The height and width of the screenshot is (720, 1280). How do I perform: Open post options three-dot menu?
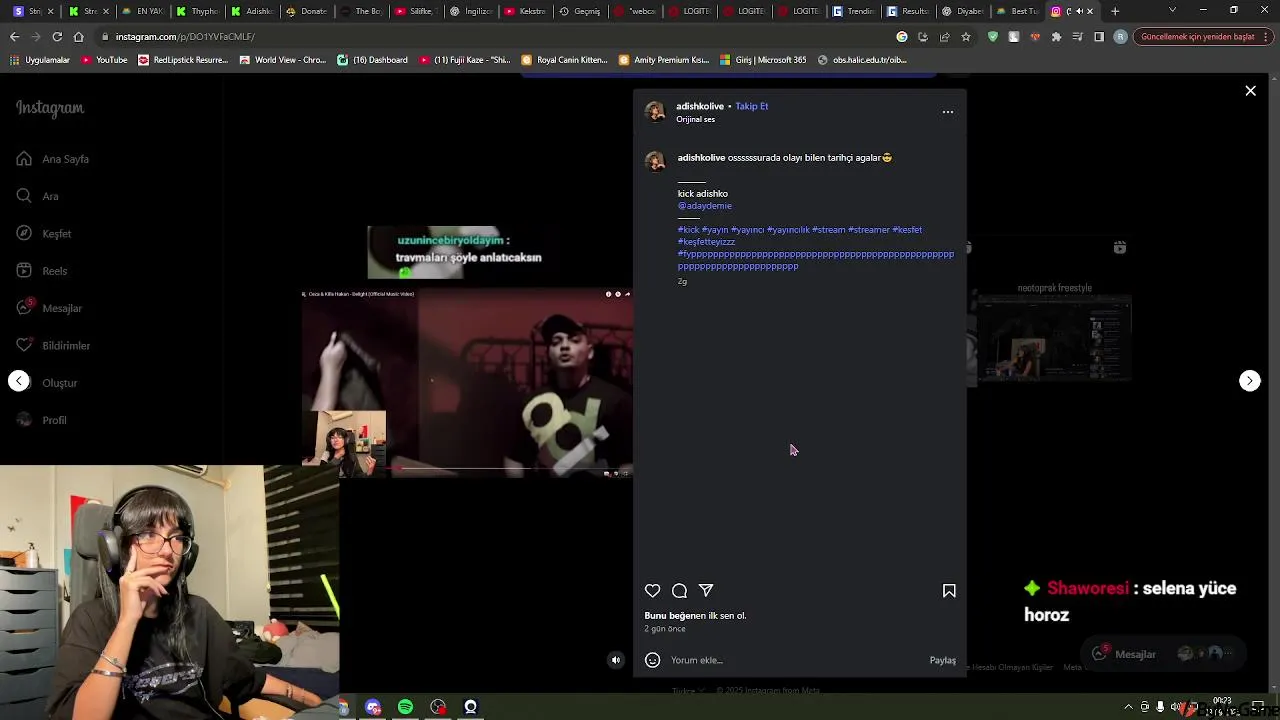(x=948, y=112)
